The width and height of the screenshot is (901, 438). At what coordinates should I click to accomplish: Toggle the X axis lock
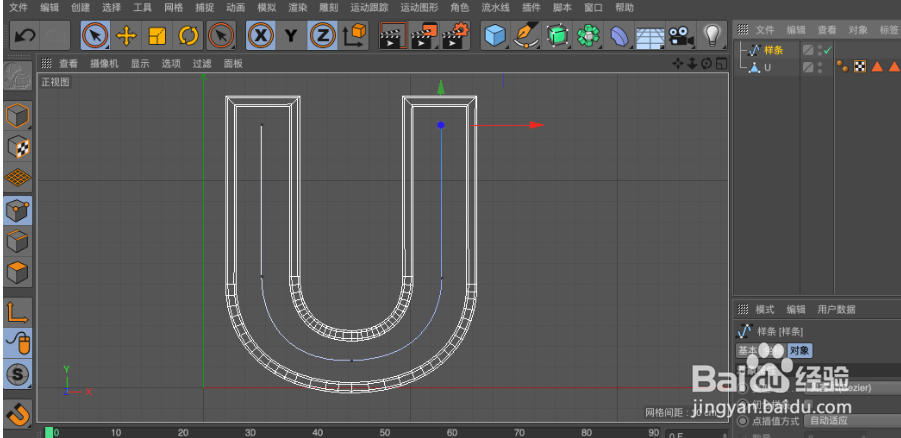260,36
